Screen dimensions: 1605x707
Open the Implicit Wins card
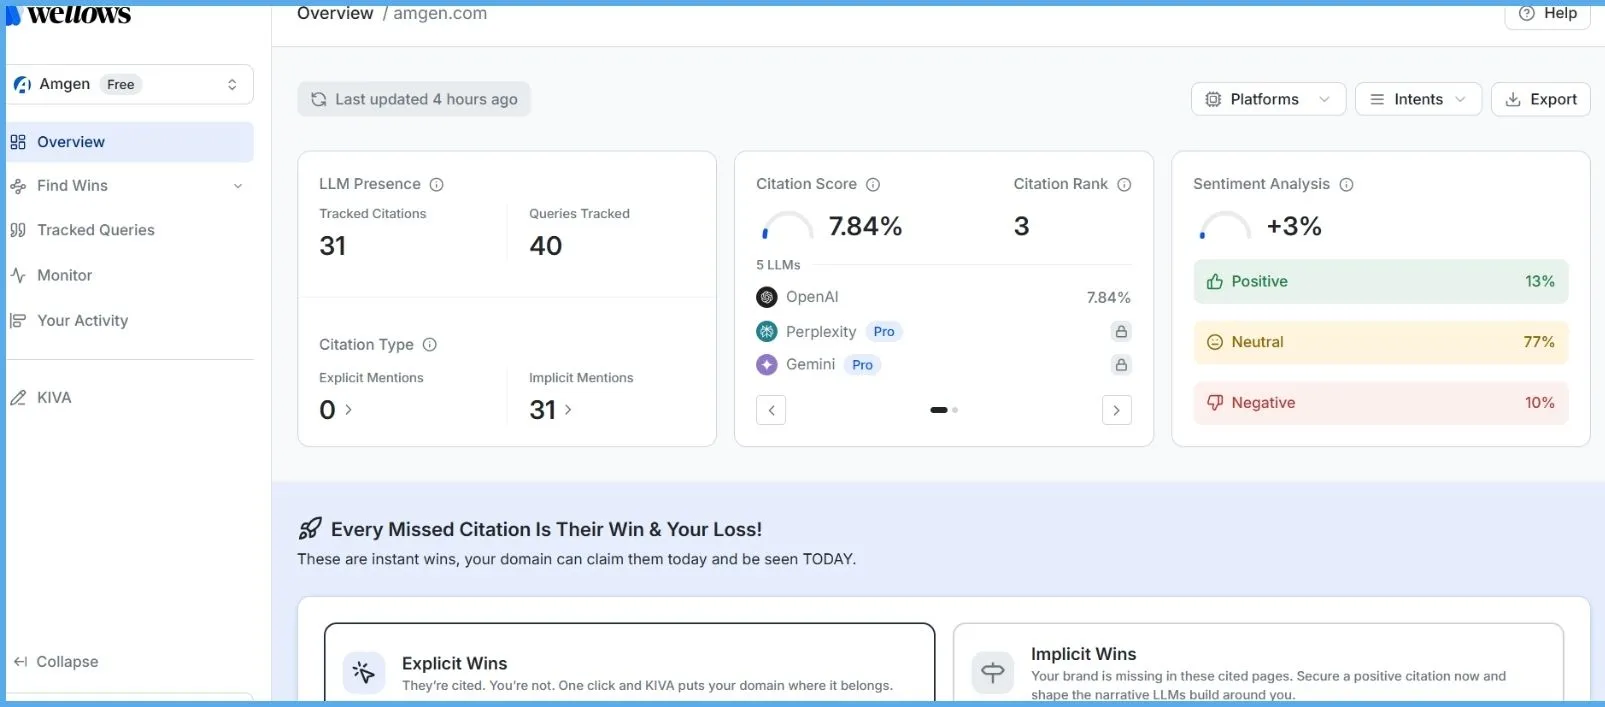click(1258, 664)
